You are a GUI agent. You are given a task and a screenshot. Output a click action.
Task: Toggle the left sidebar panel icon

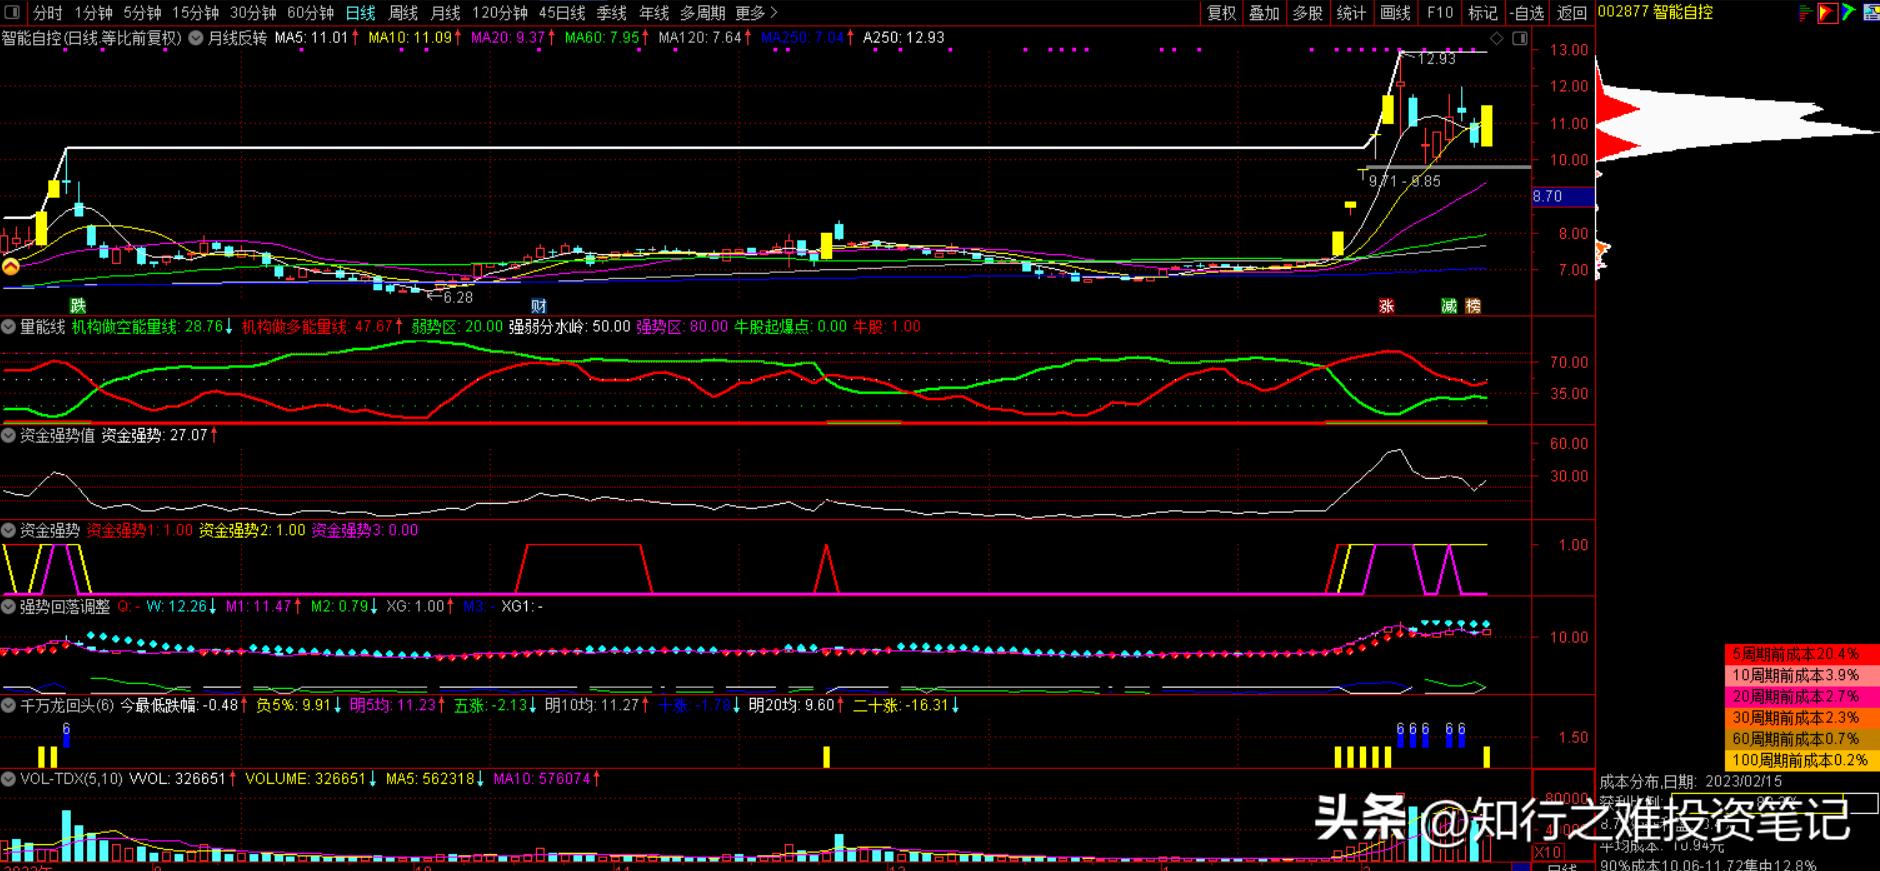12,13
